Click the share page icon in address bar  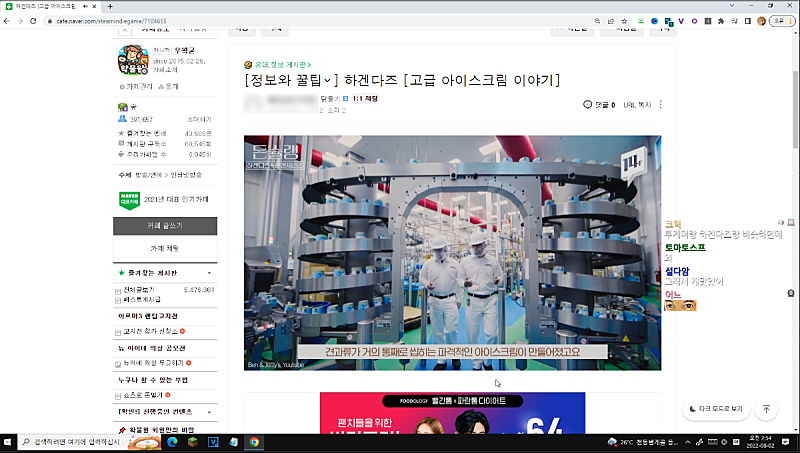(x=611, y=21)
